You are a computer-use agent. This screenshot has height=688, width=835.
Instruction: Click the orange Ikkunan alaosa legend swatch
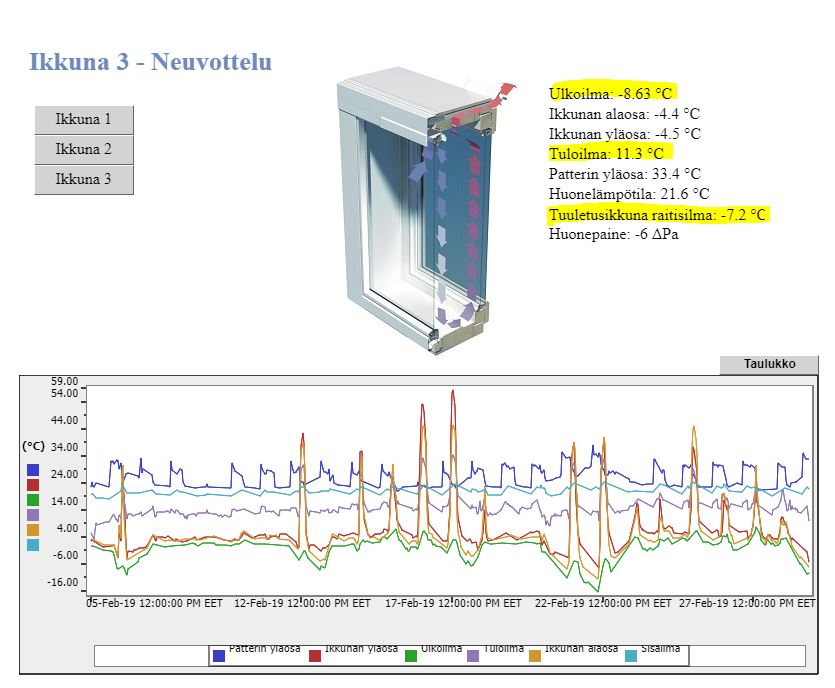point(535,656)
